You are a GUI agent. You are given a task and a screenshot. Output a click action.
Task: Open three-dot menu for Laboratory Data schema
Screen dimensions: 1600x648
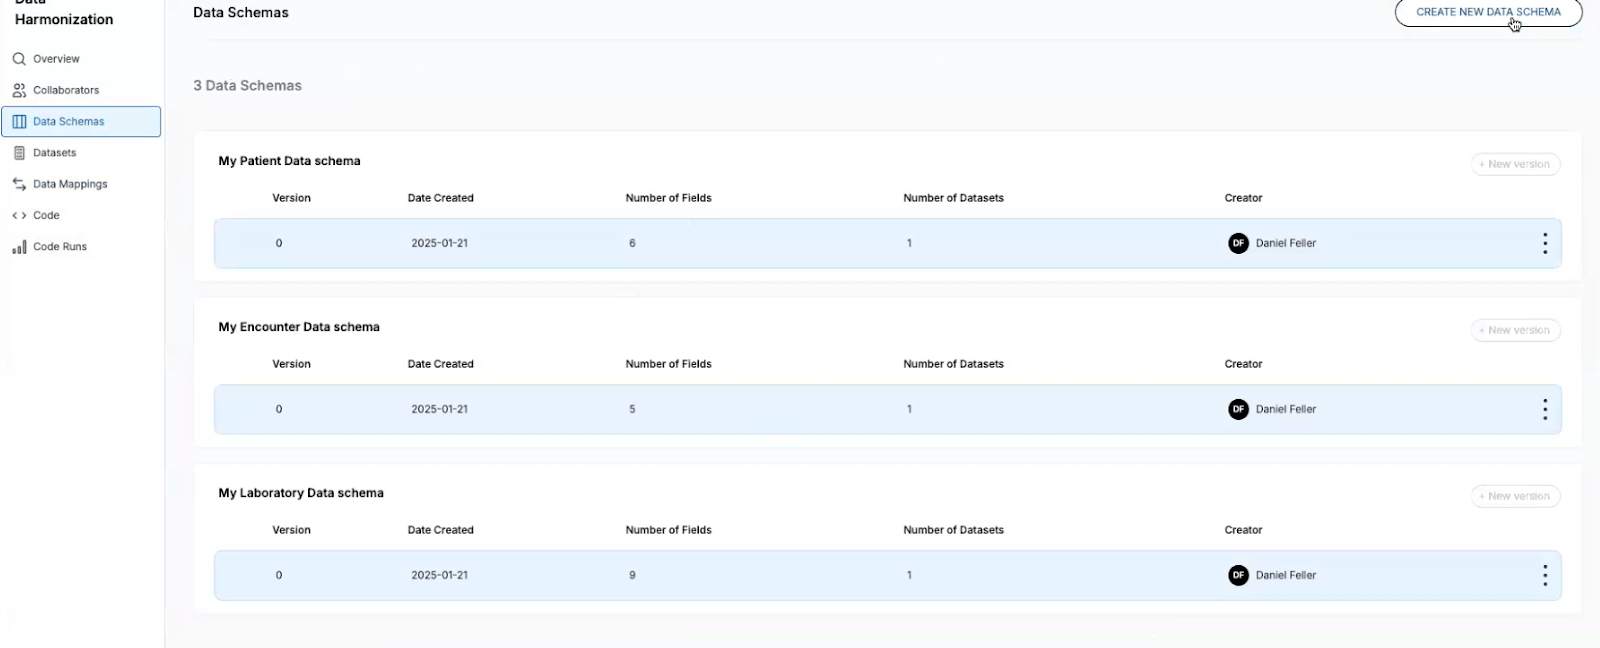(x=1545, y=575)
